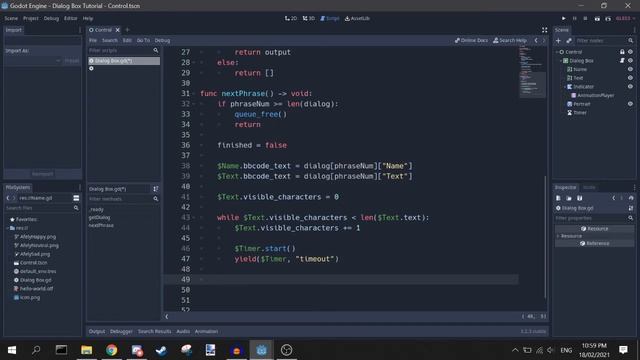This screenshot has width=640, height=360.
Task: Toggle visibility of Dialog Box node
Action: 630,60
